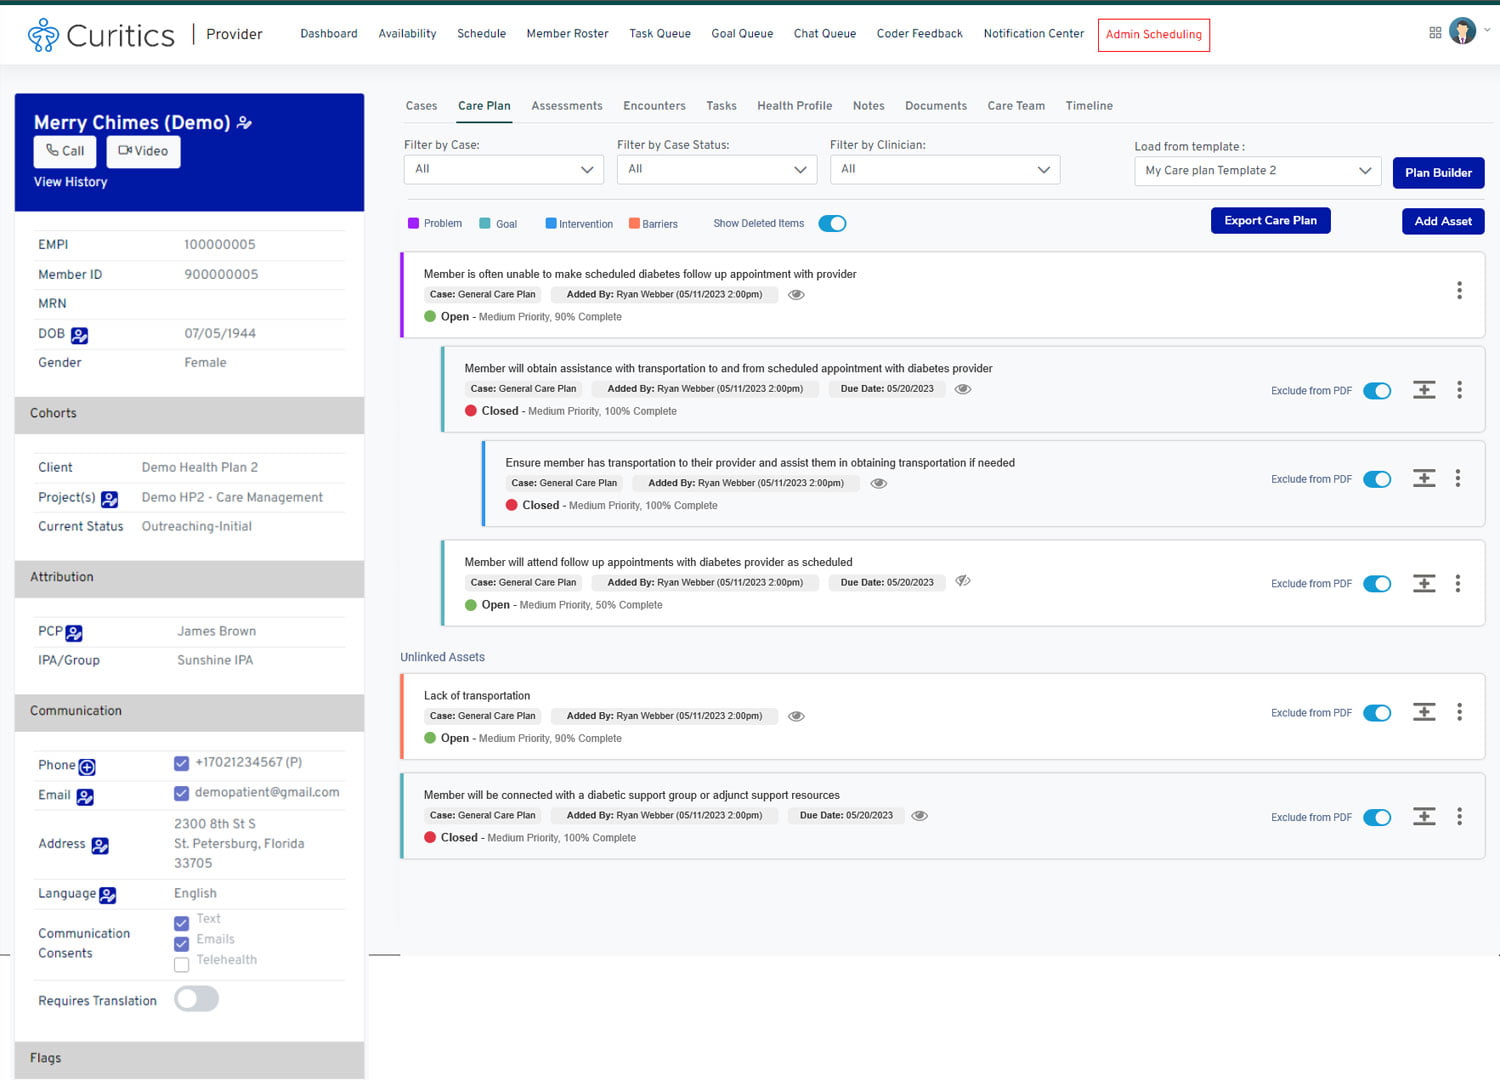This screenshot has width=1500, height=1080.
Task: Click add-link icon on attend follow up appointments goal
Action: [1424, 583]
